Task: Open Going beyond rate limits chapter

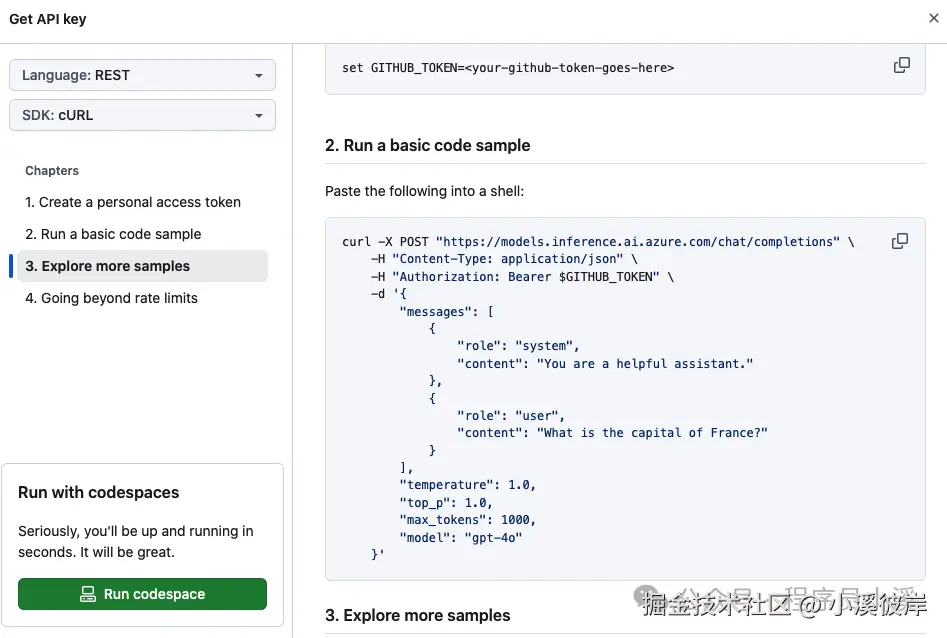Action: point(111,298)
